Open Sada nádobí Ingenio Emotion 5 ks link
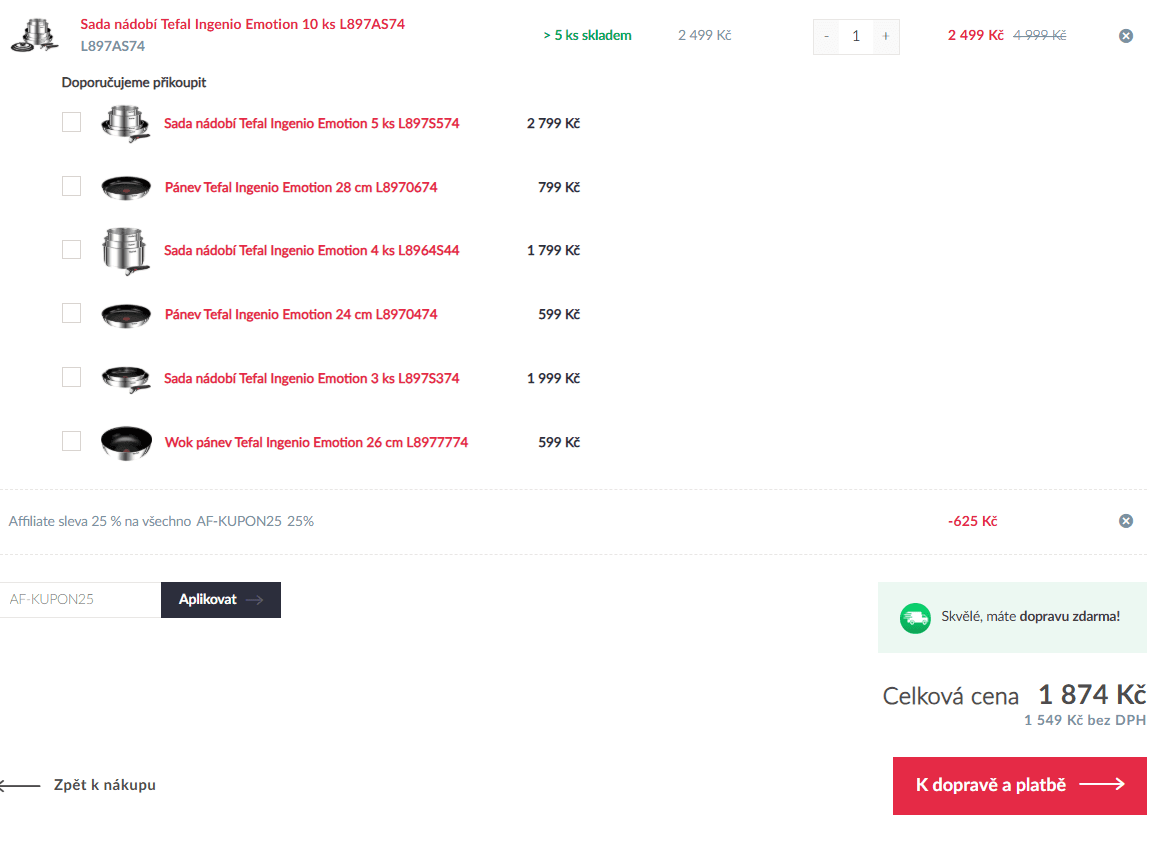Image resolution: width=1154 pixels, height=843 pixels. 311,124
